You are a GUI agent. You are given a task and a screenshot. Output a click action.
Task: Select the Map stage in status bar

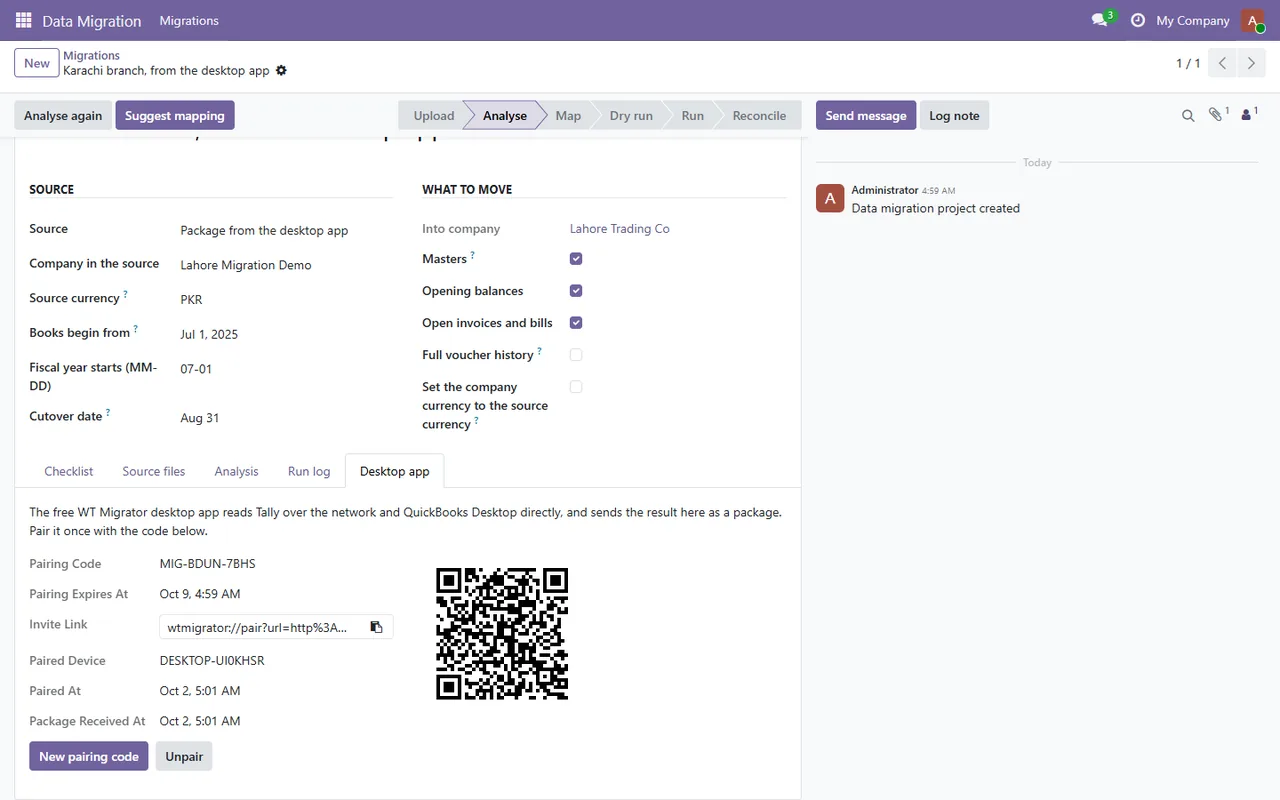coord(568,115)
